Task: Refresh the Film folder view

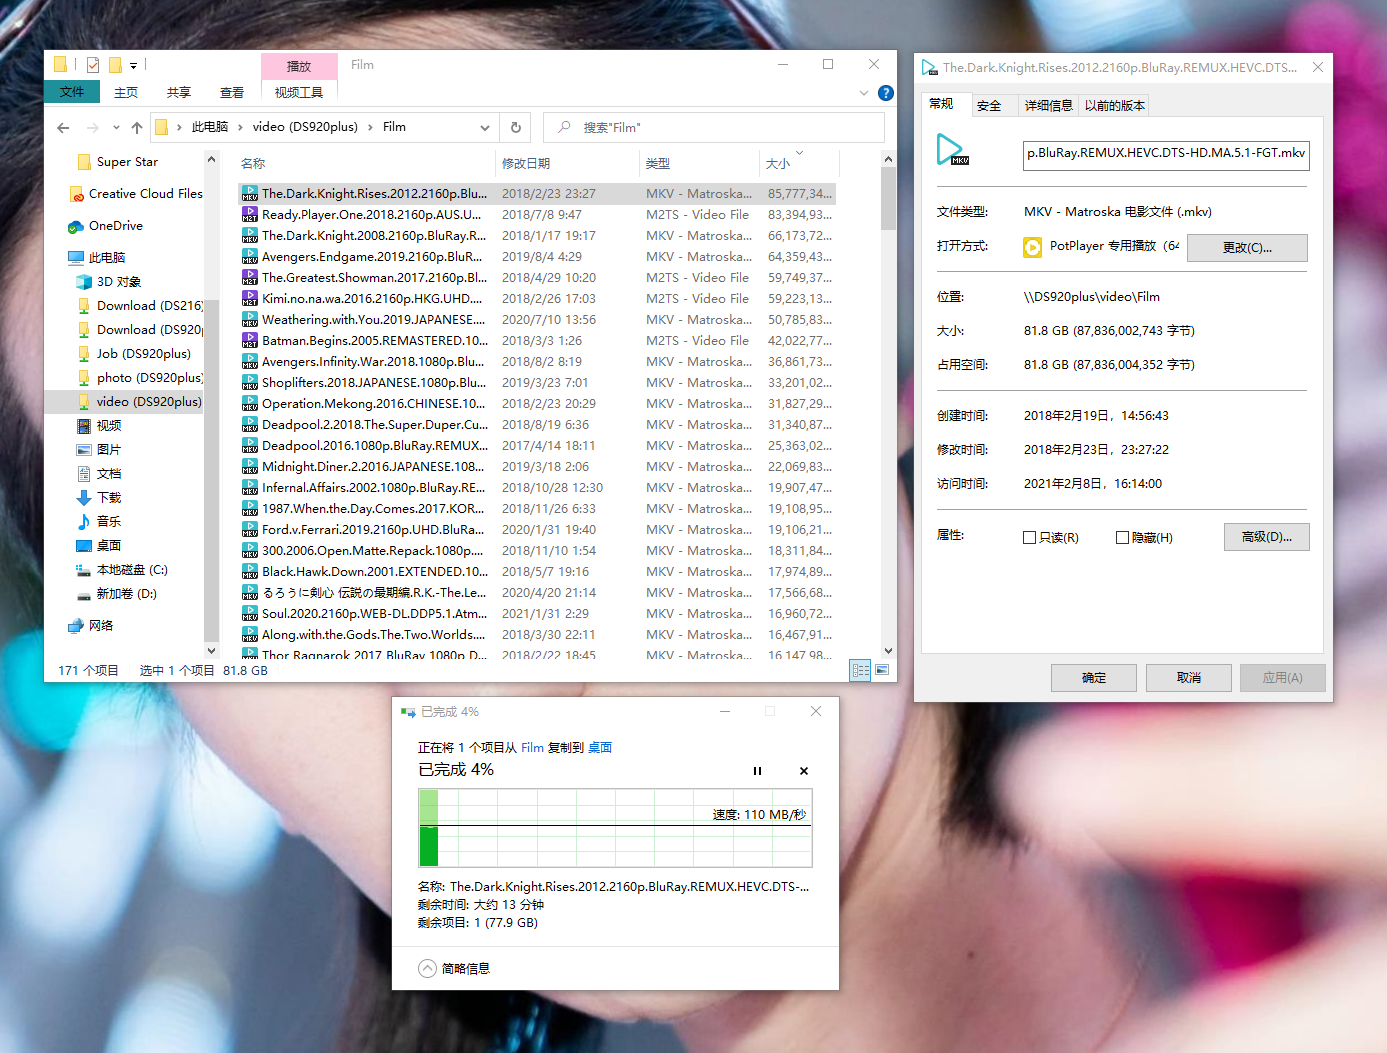Action: (516, 127)
